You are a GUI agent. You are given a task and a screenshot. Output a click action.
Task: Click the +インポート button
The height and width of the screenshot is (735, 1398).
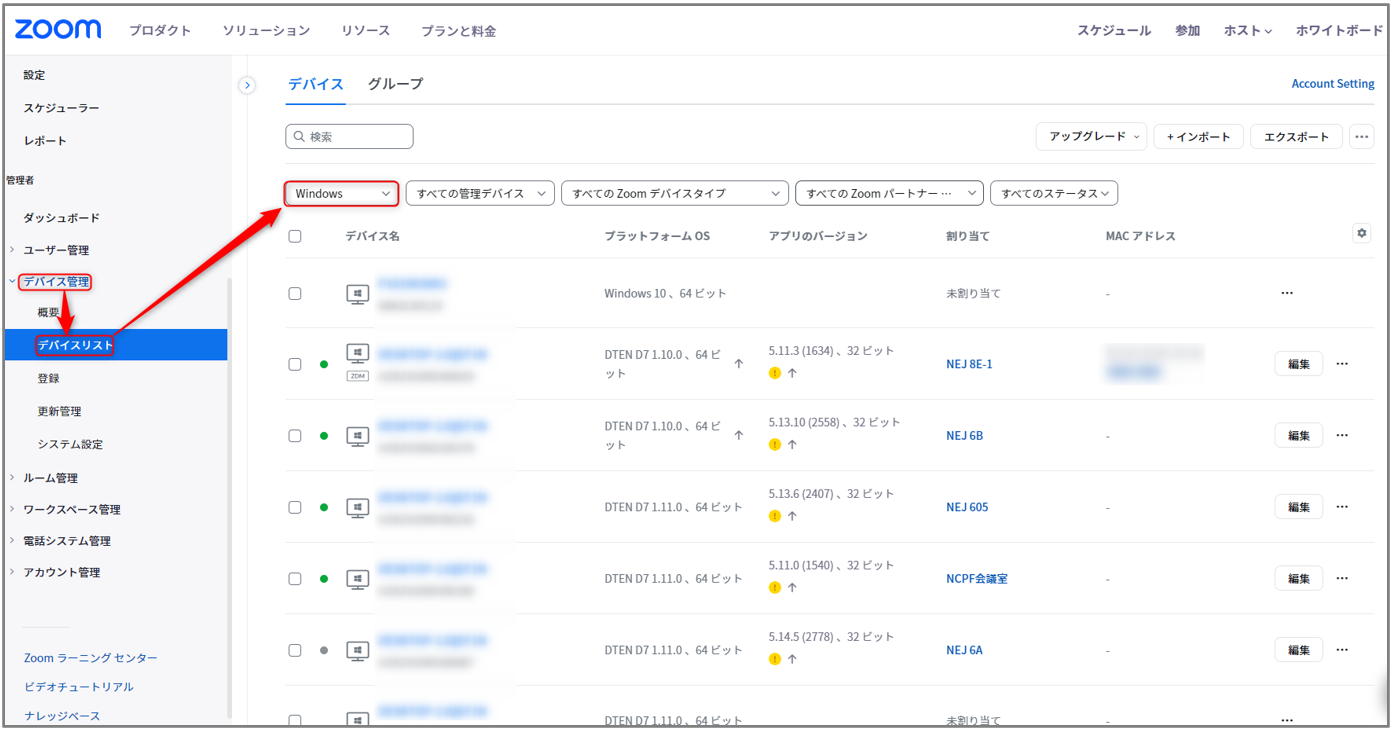coord(1199,137)
